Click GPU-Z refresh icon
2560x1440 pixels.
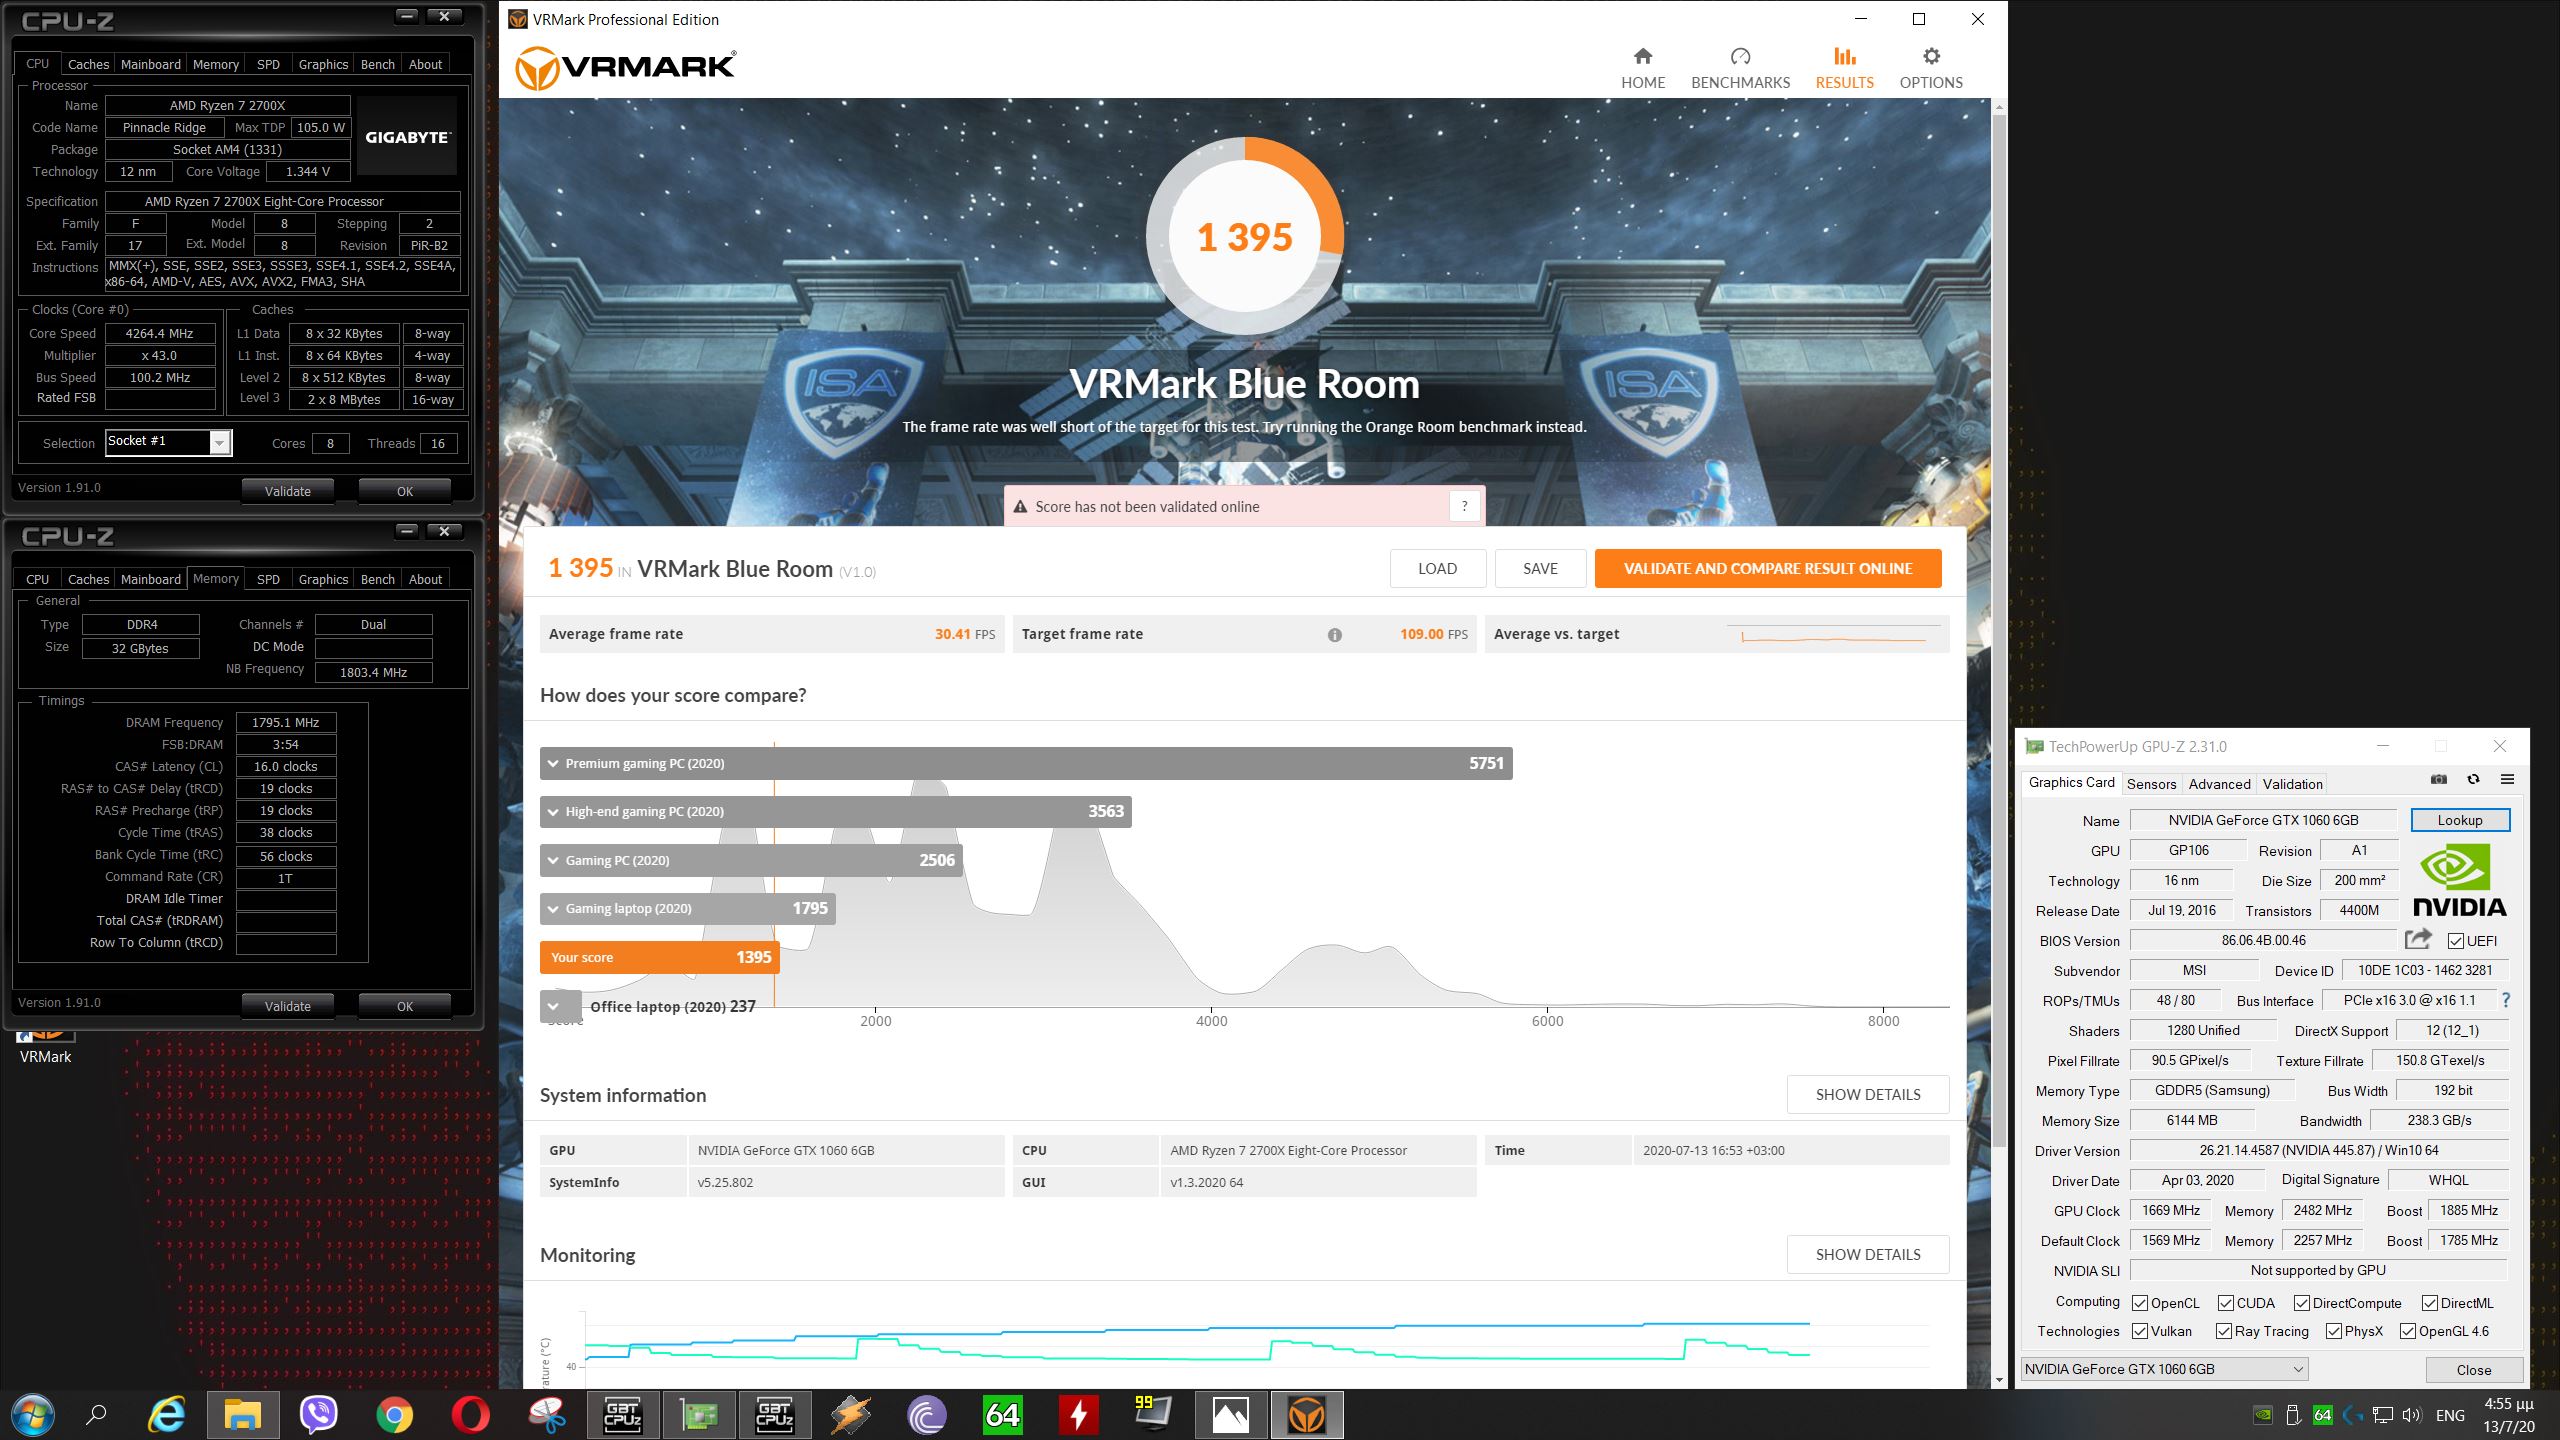2473,779
